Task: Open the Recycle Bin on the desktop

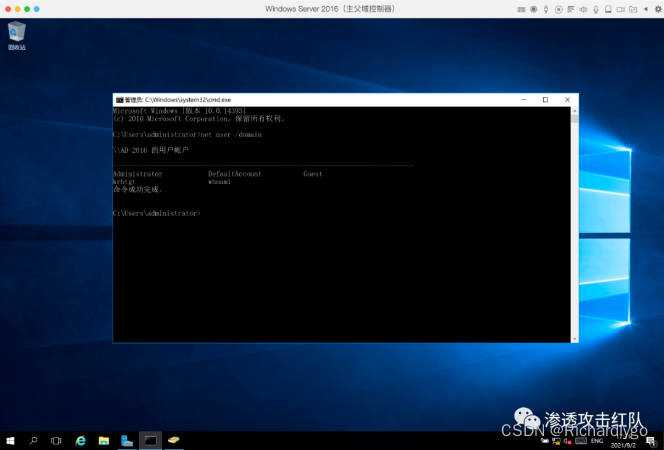Action: pos(17,36)
